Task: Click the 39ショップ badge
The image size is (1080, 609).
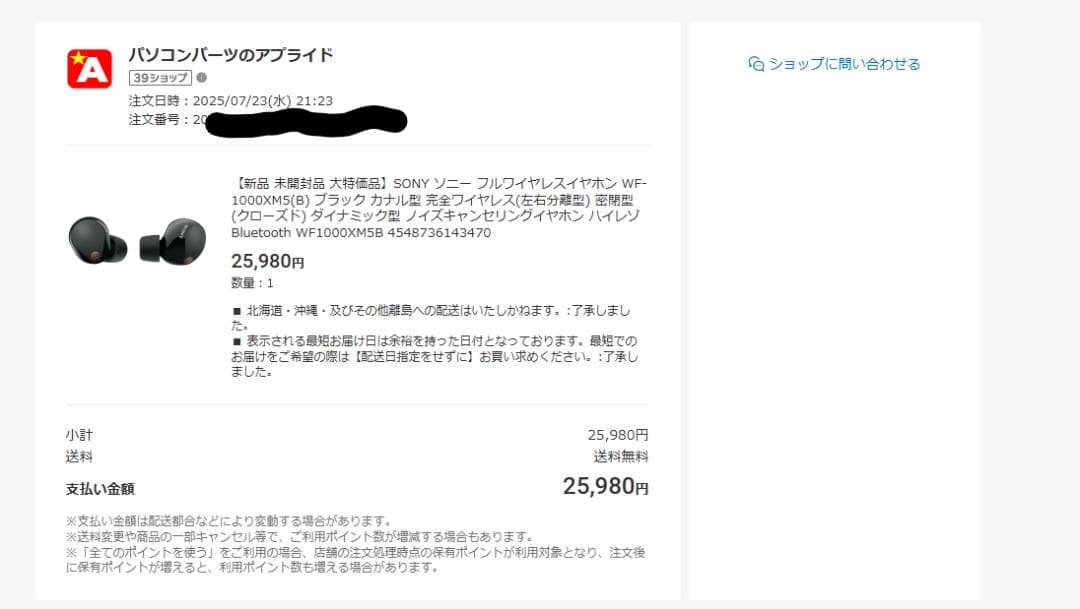Action: click(160, 78)
